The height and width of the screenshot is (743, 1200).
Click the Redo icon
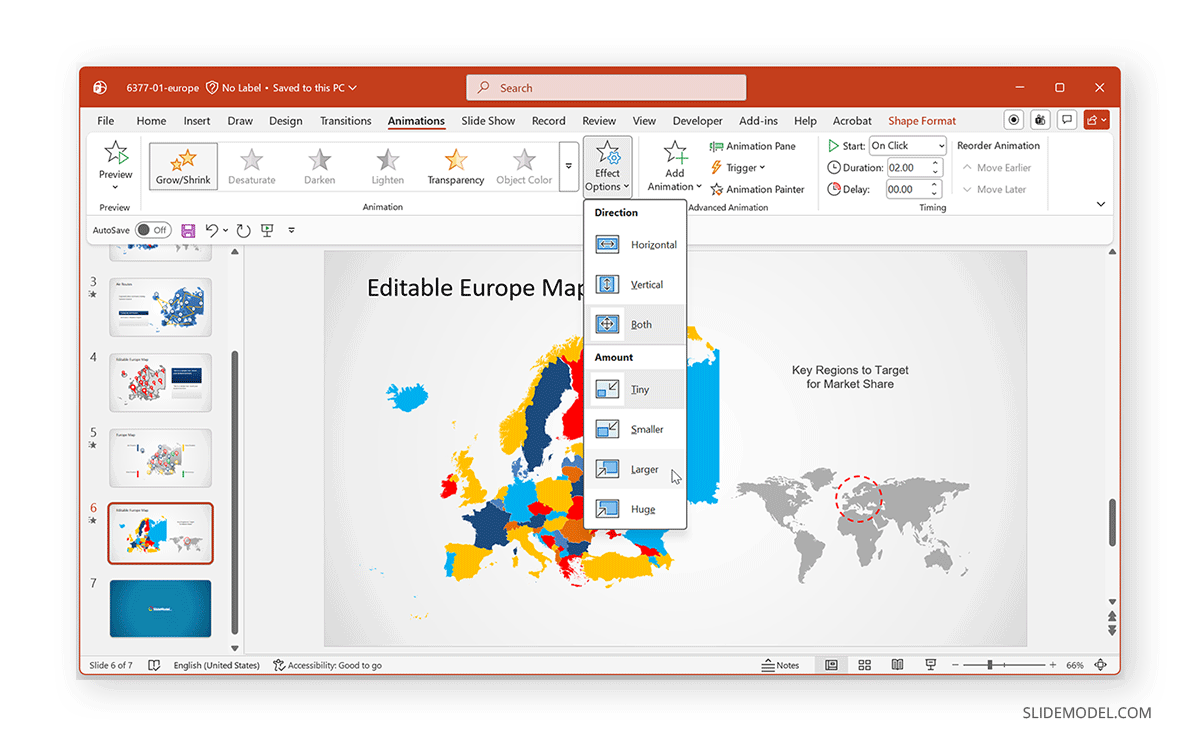point(243,230)
